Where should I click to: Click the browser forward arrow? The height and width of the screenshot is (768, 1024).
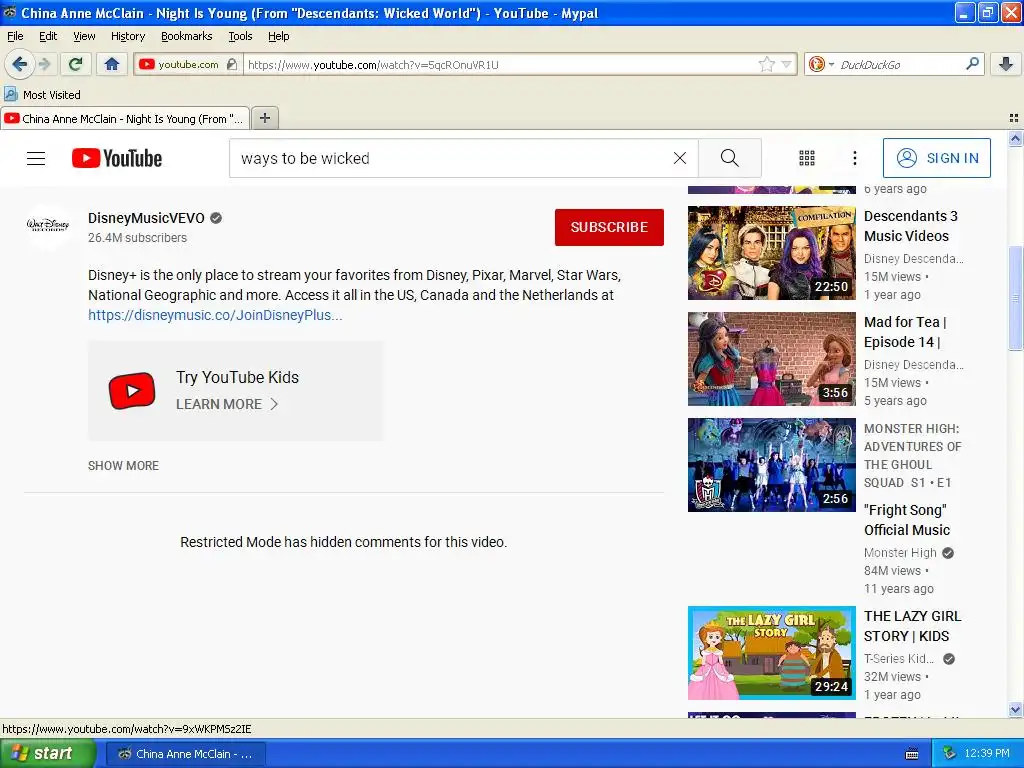point(44,64)
